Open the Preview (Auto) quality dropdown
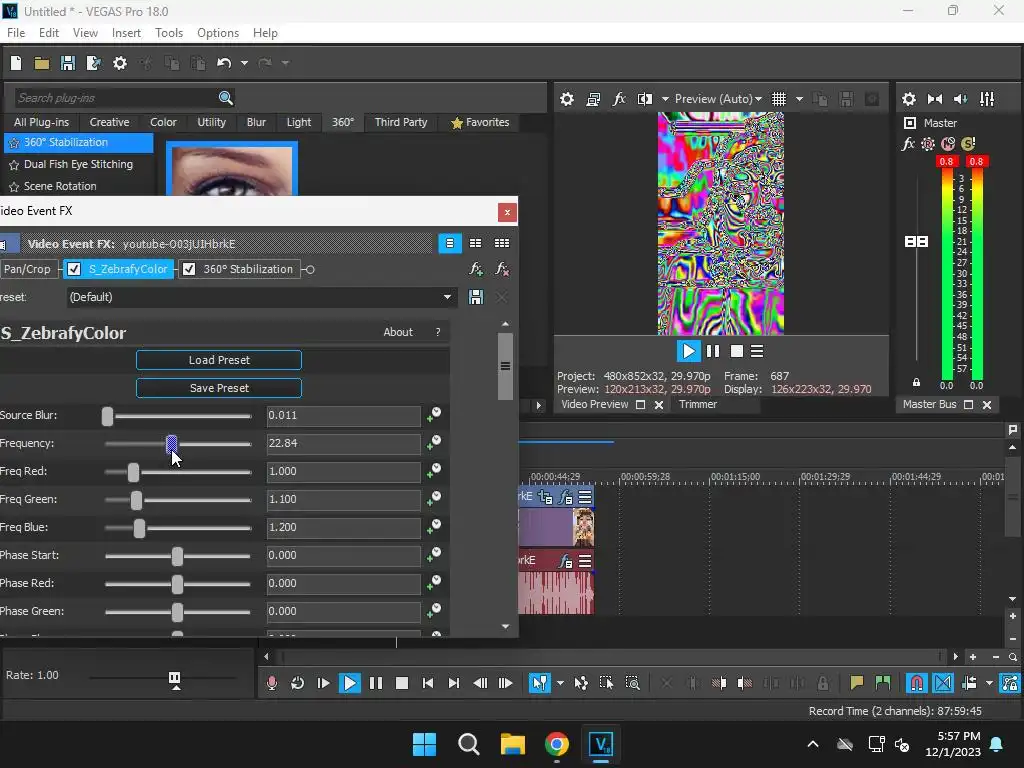 pyautogui.click(x=717, y=99)
